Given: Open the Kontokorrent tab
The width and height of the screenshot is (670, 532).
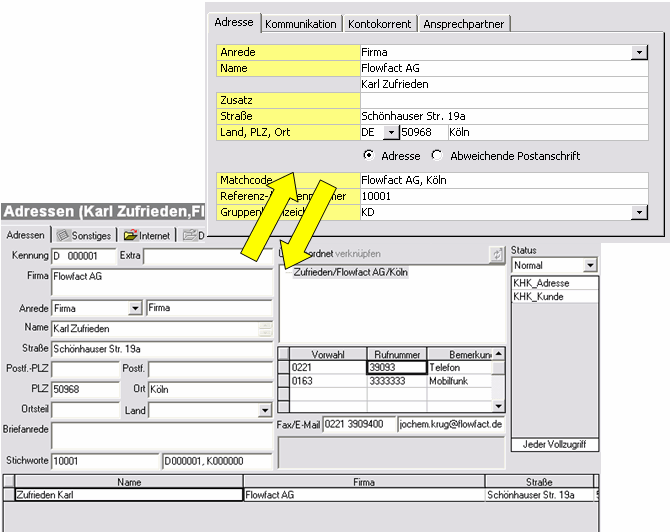Looking at the screenshot, I should (x=379, y=24).
